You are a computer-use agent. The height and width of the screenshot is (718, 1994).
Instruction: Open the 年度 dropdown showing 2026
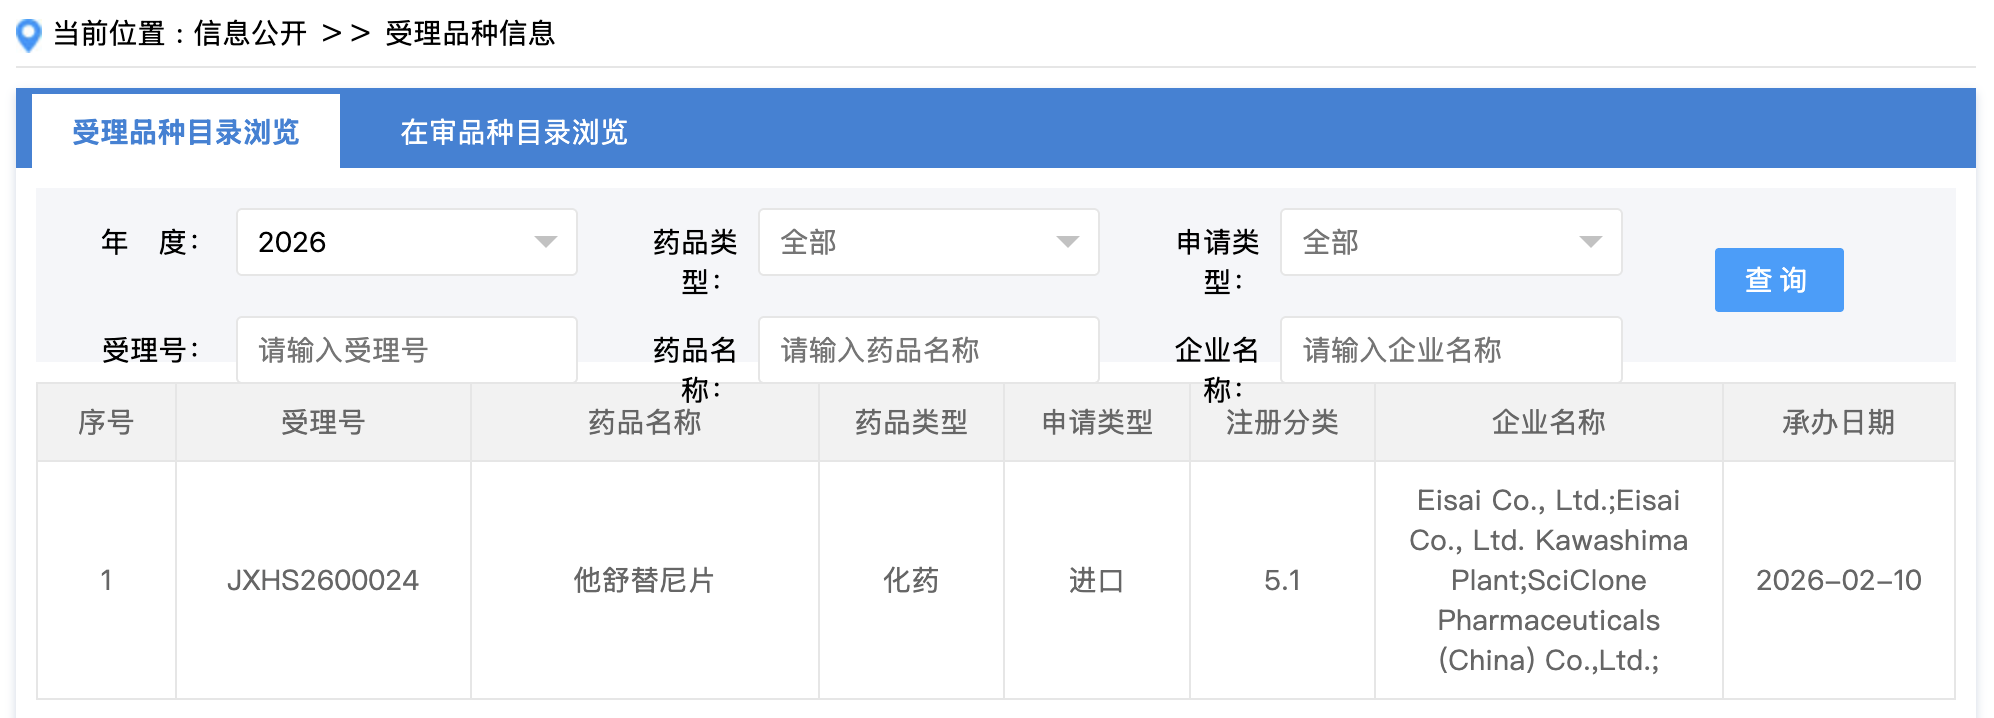406,242
